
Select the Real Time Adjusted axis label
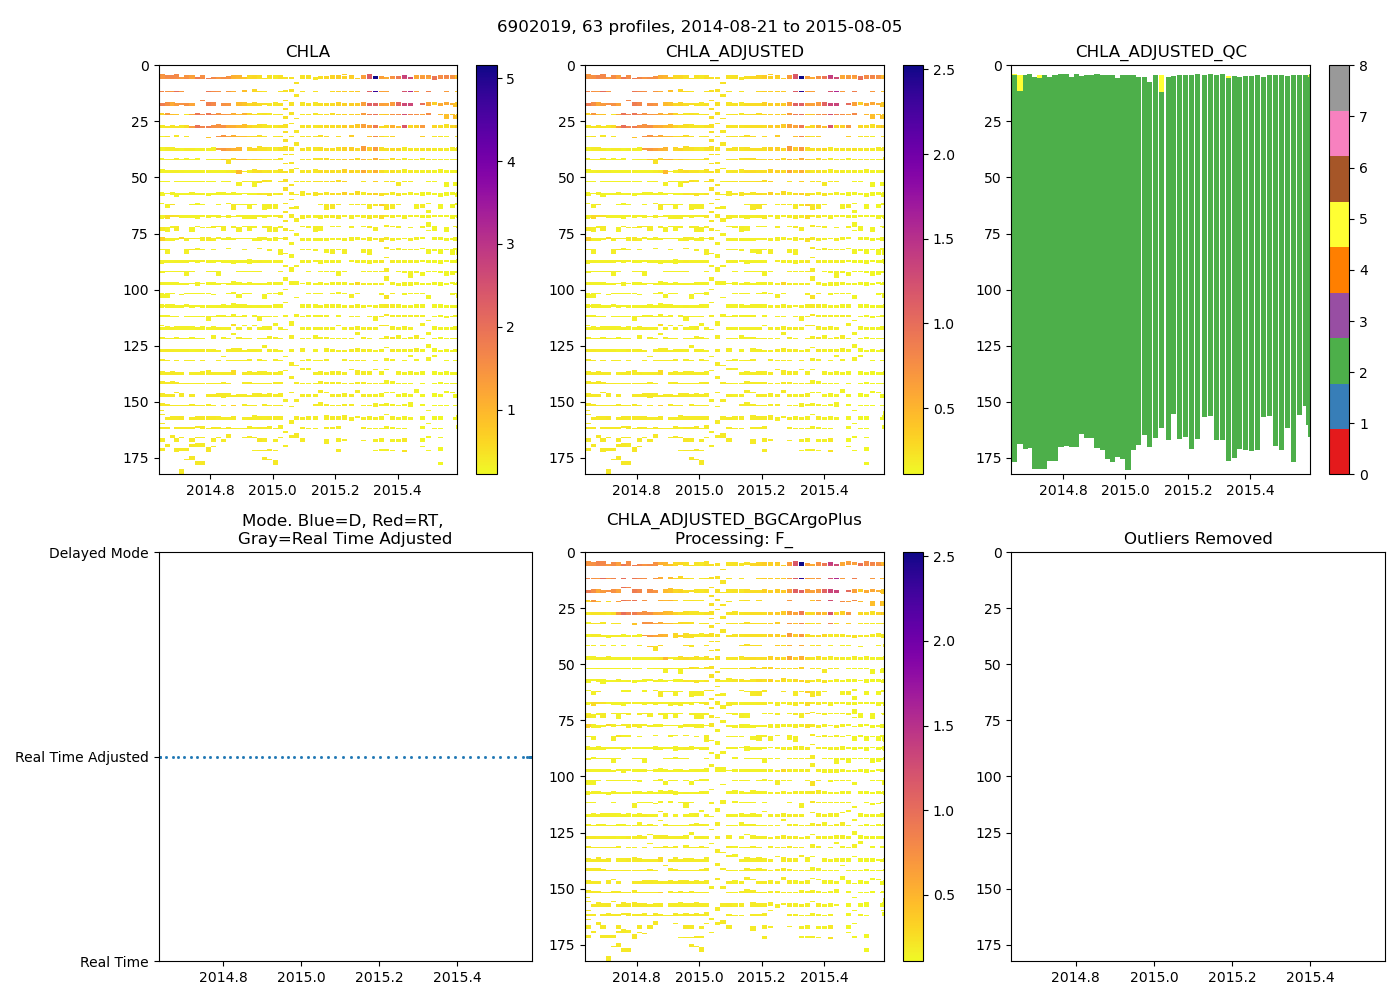point(82,758)
